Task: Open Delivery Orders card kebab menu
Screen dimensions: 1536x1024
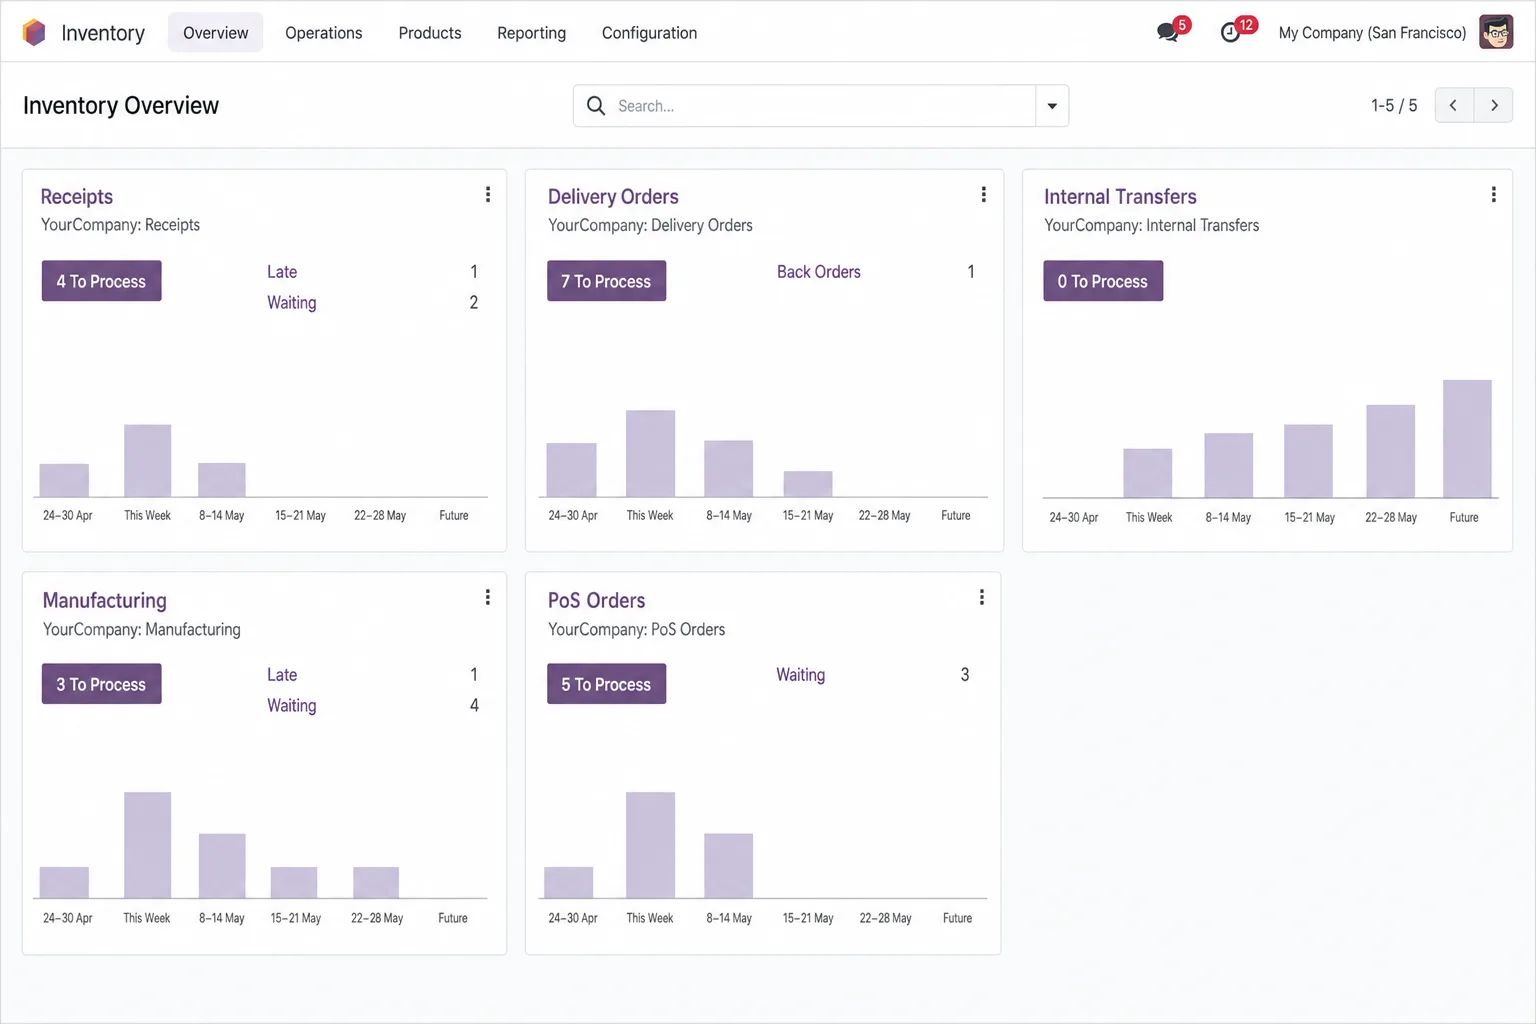Action: click(x=984, y=195)
